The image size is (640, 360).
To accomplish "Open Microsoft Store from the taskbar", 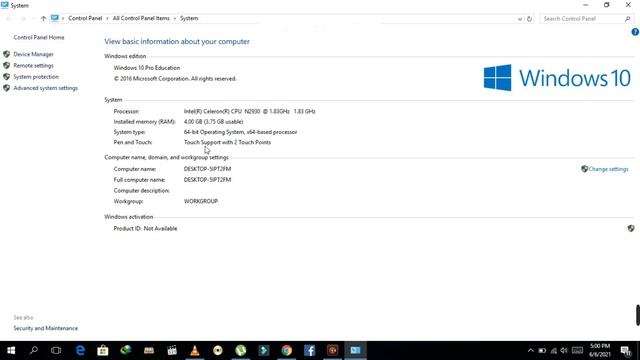I will 103,350.
